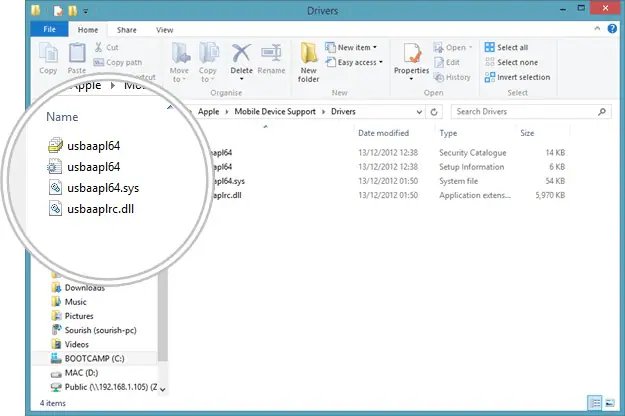Select BOOTCAMP (C:) drive
This screenshot has width=625, height=416.
pyautogui.click(x=94, y=359)
